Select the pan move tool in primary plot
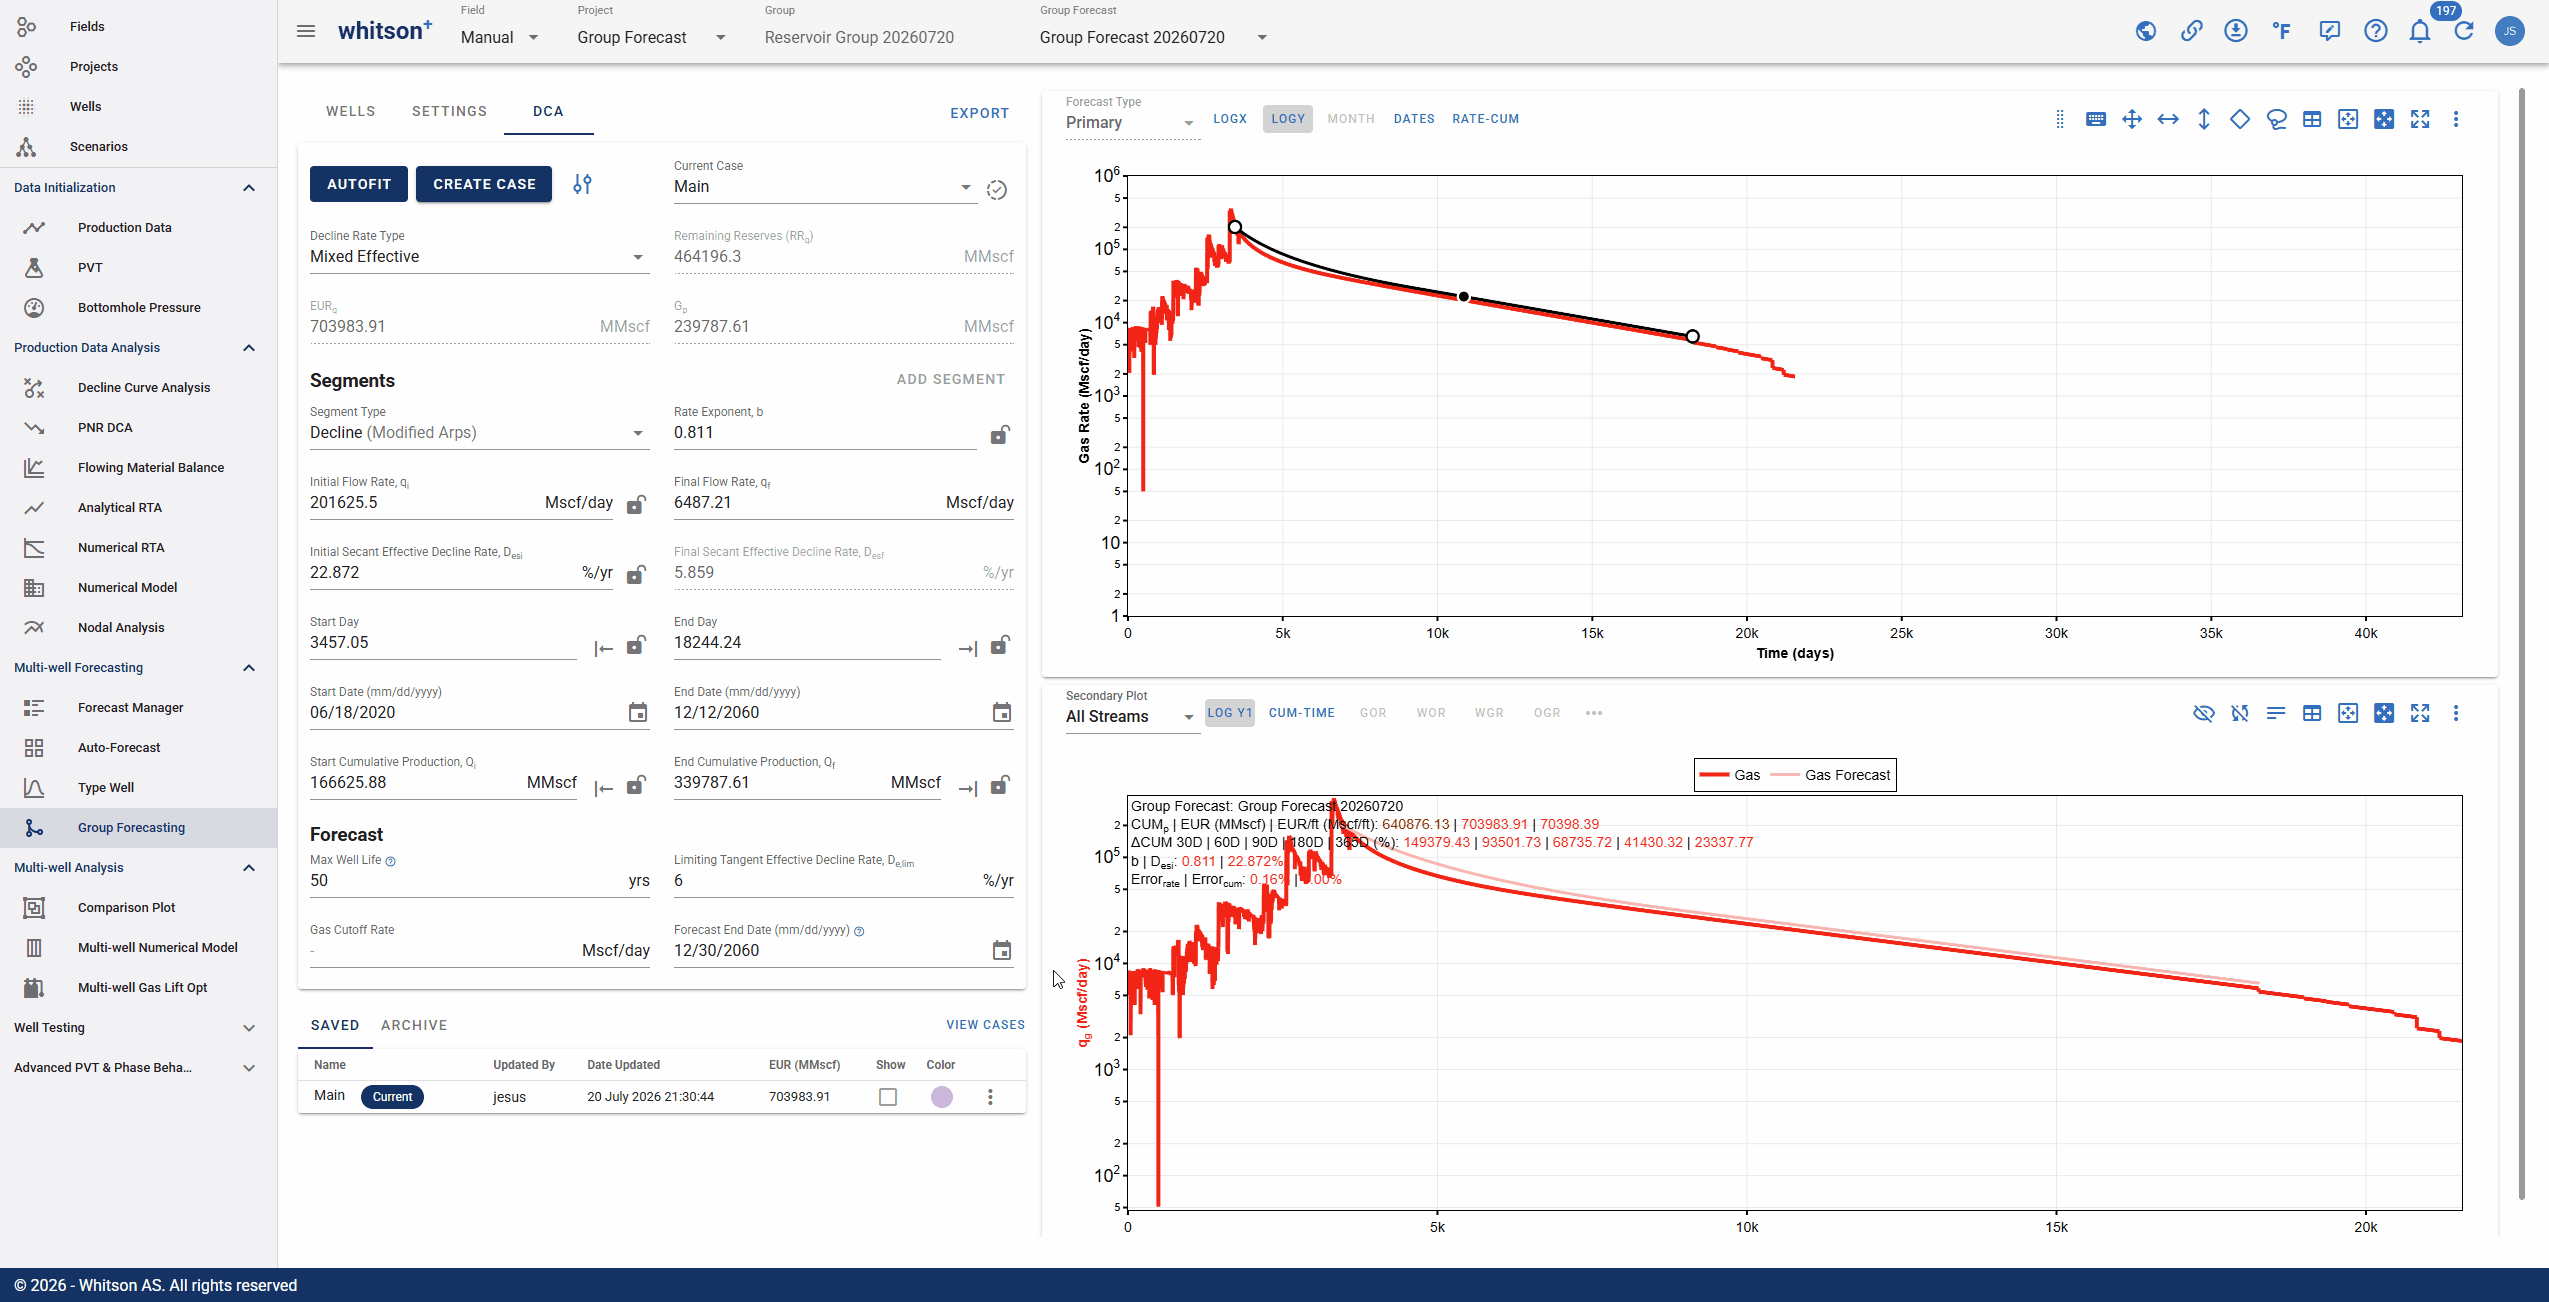The image size is (2549, 1302). pyautogui.click(x=2132, y=120)
